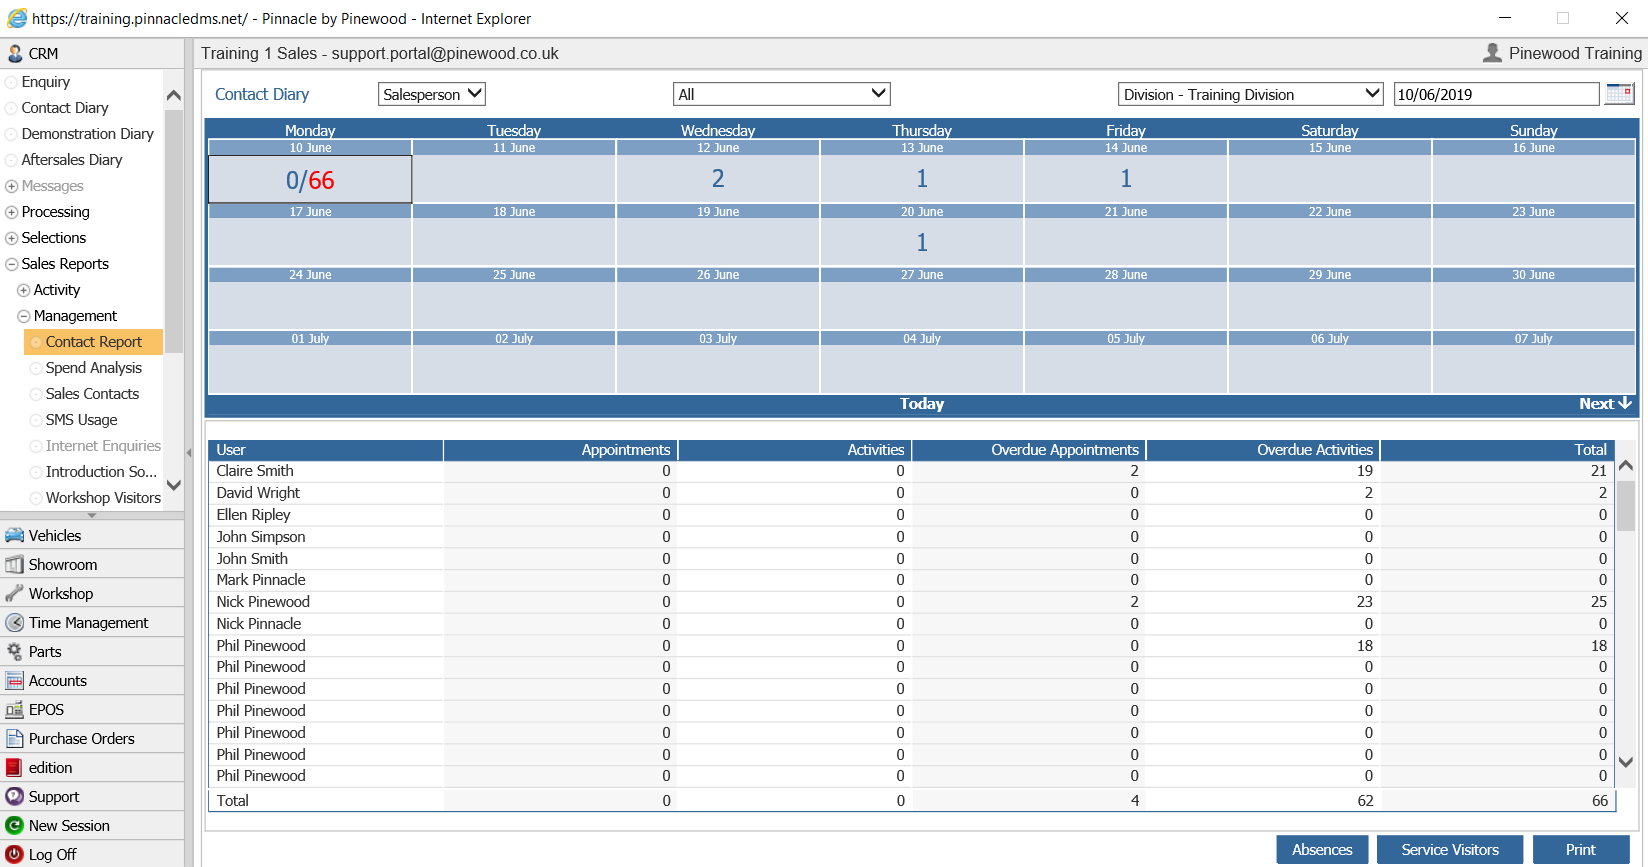Click the green New Session icon
Image resolution: width=1648 pixels, height=867 pixels.
[x=15, y=825]
